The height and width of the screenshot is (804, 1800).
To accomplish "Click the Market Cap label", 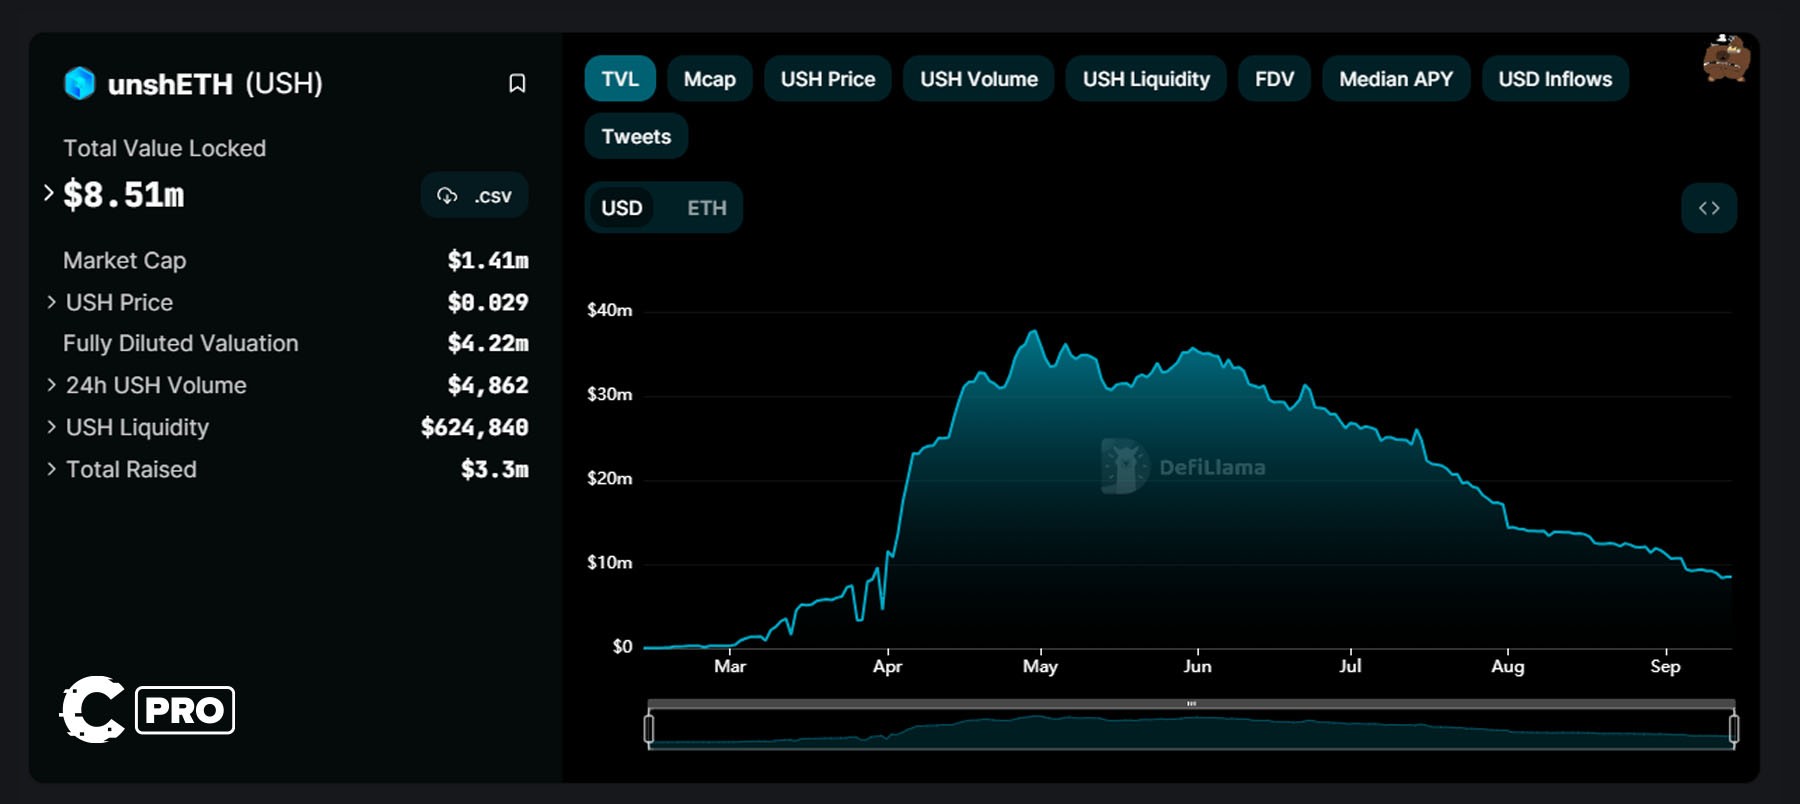I will [x=125, y=260].
